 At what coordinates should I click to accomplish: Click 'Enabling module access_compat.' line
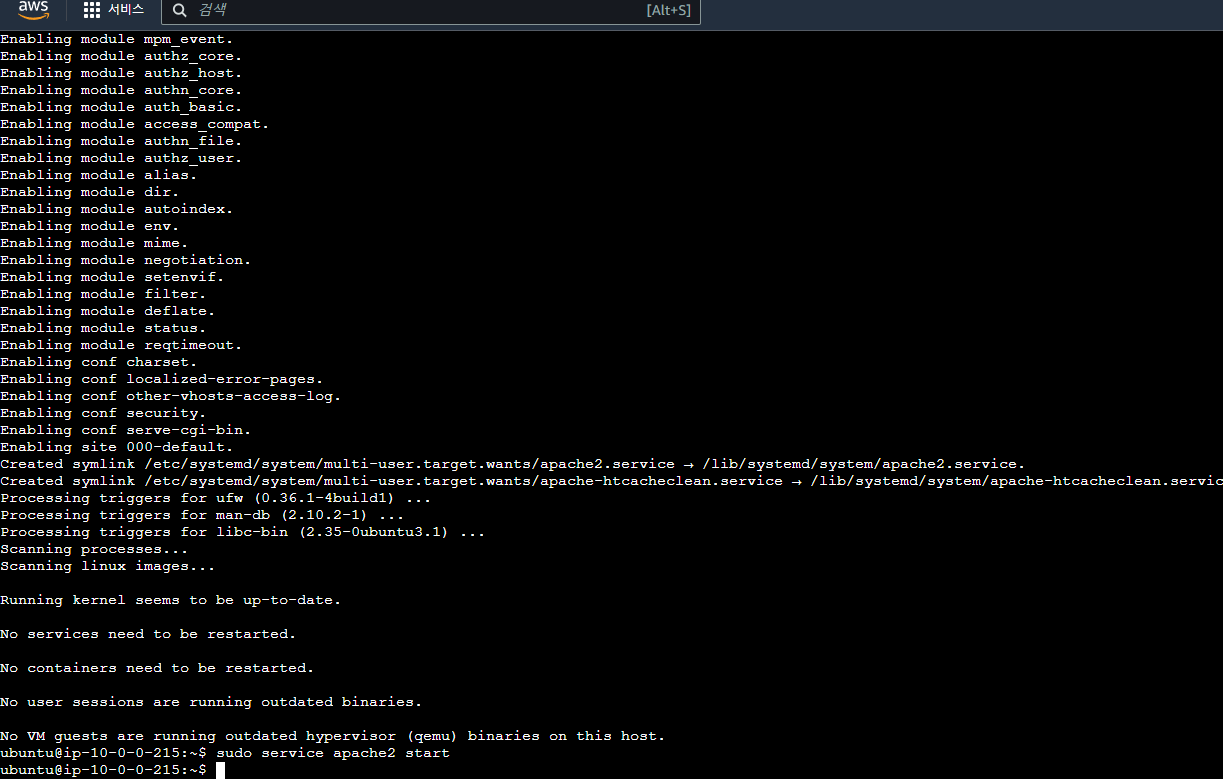pos(135,124)
